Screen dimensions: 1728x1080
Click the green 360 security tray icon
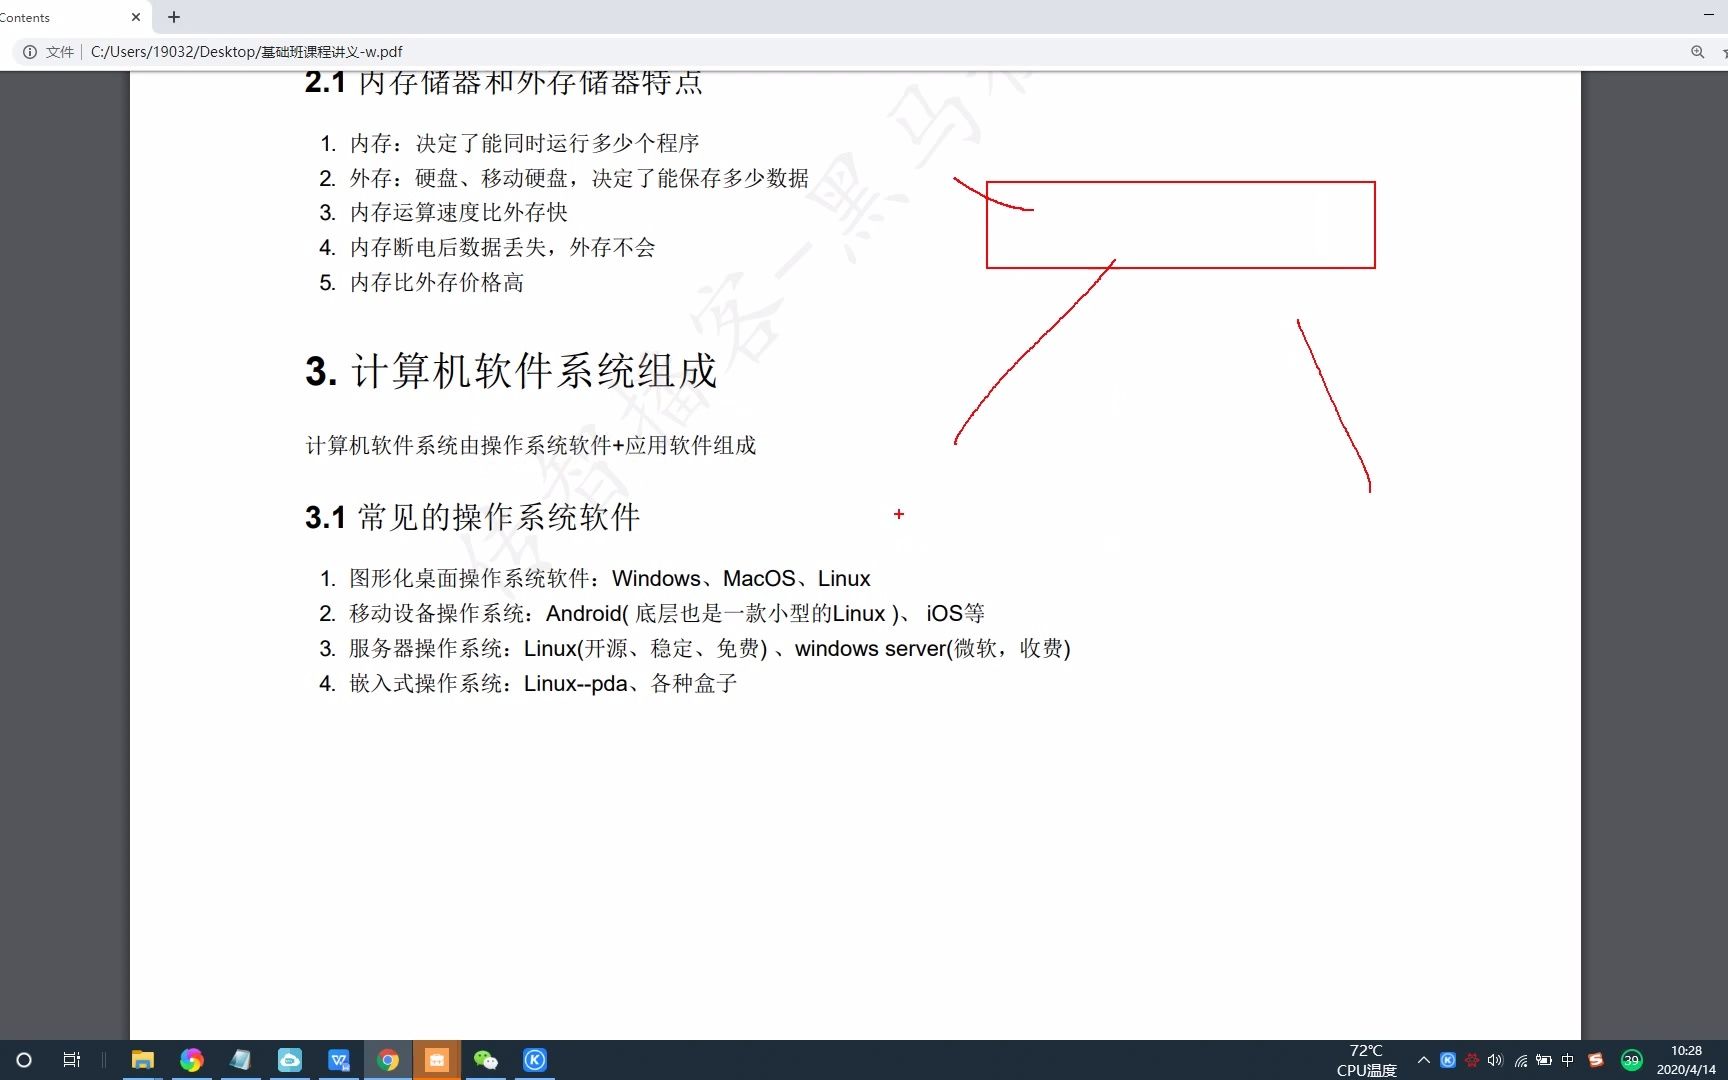tap(1631, 1060)
